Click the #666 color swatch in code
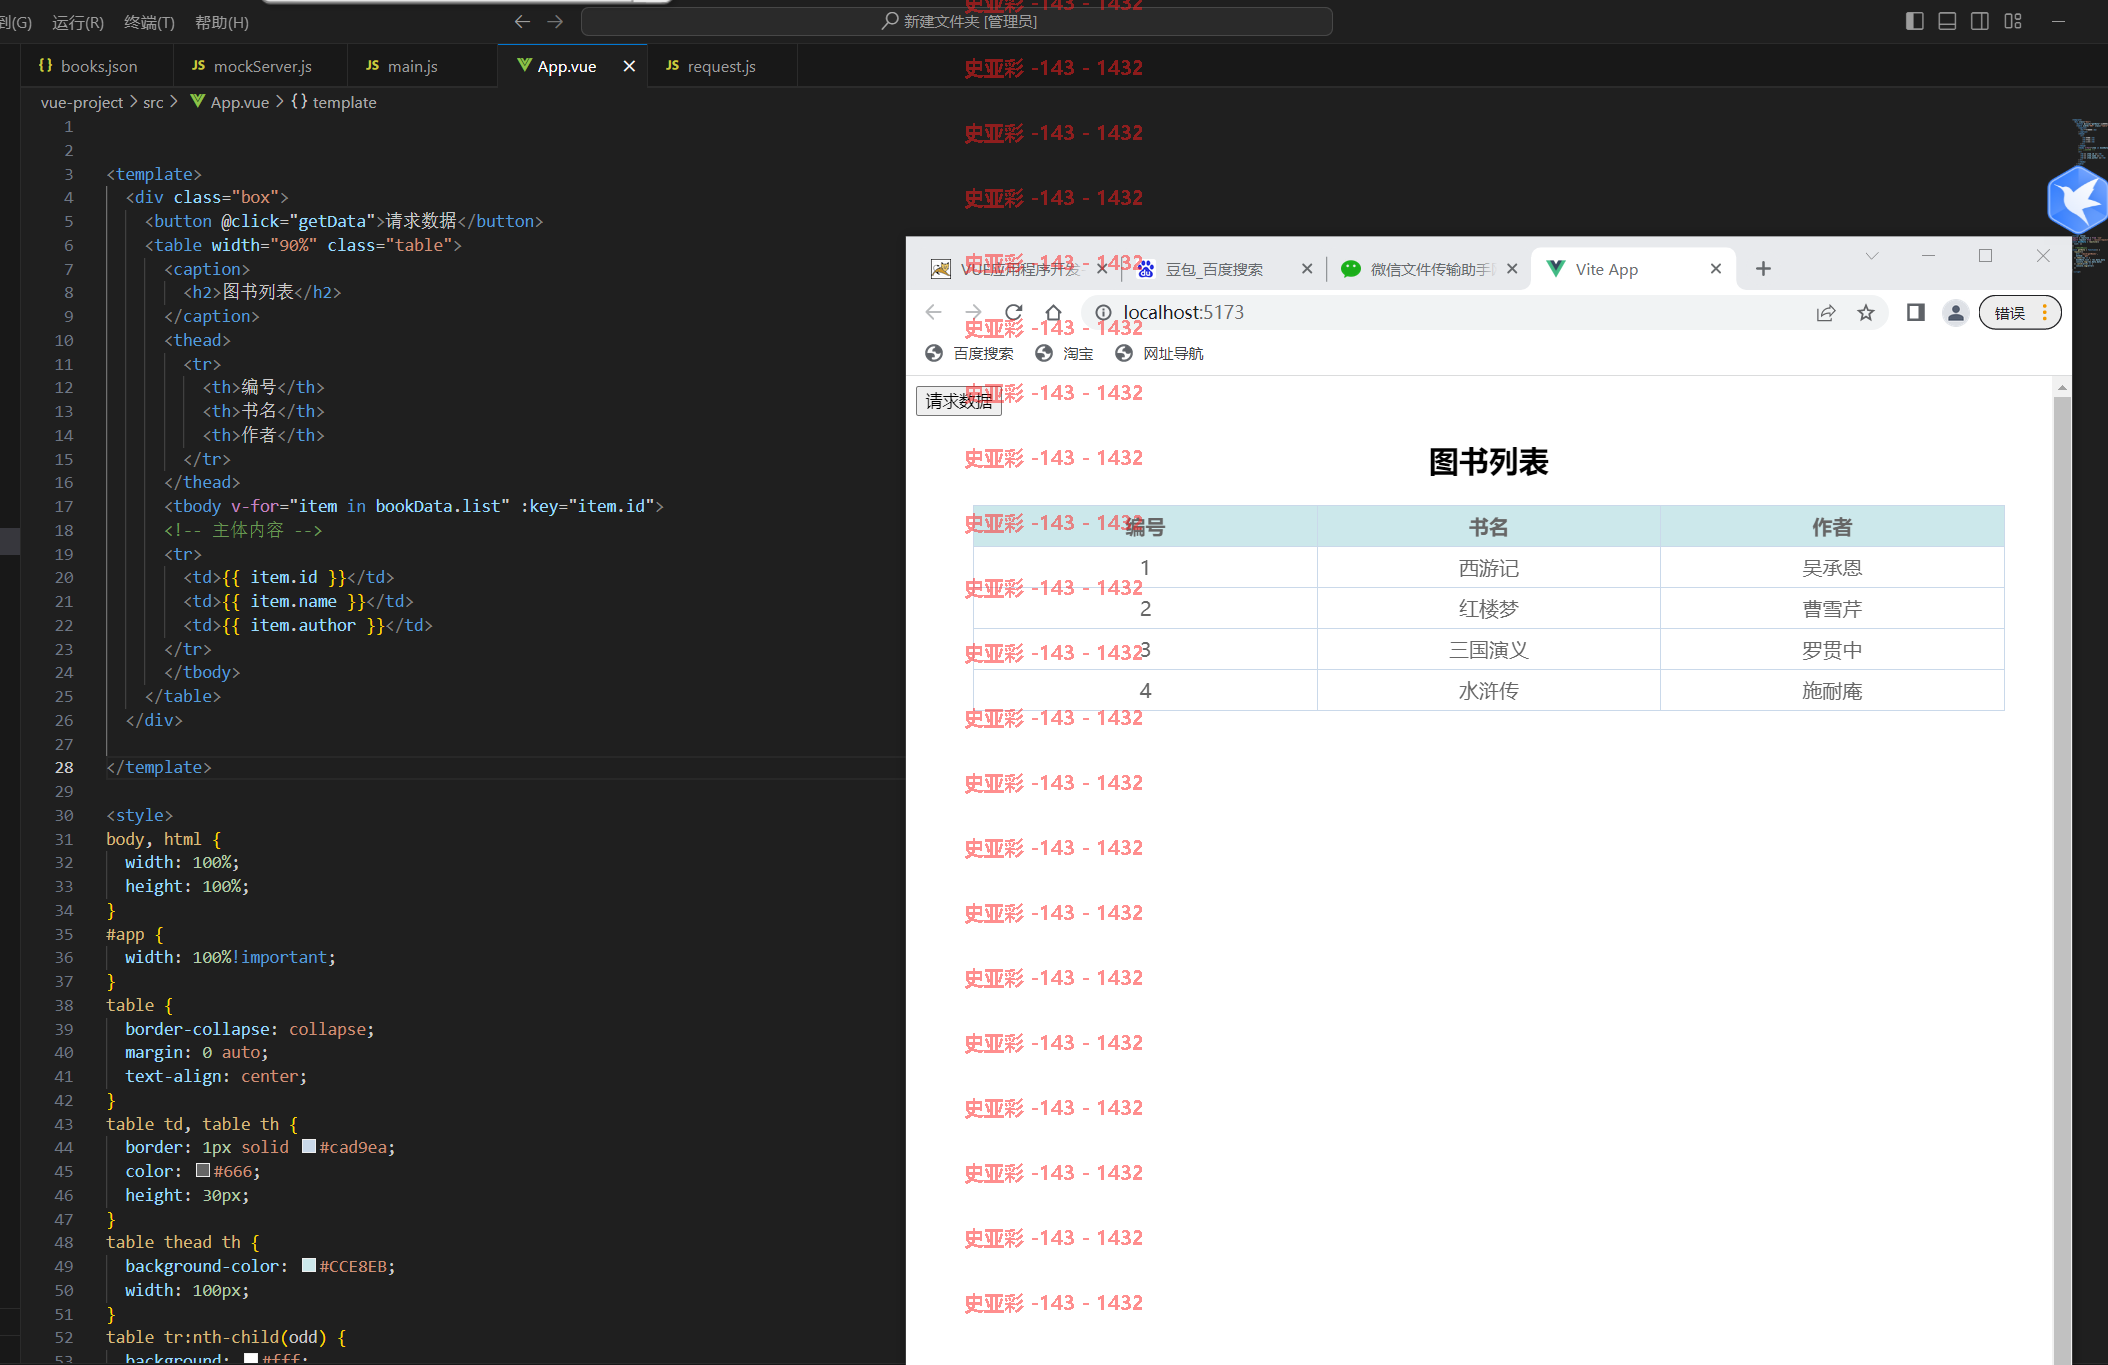Image resolution: width=2108 pixels, height=1365 pixels. [203, 1170]
